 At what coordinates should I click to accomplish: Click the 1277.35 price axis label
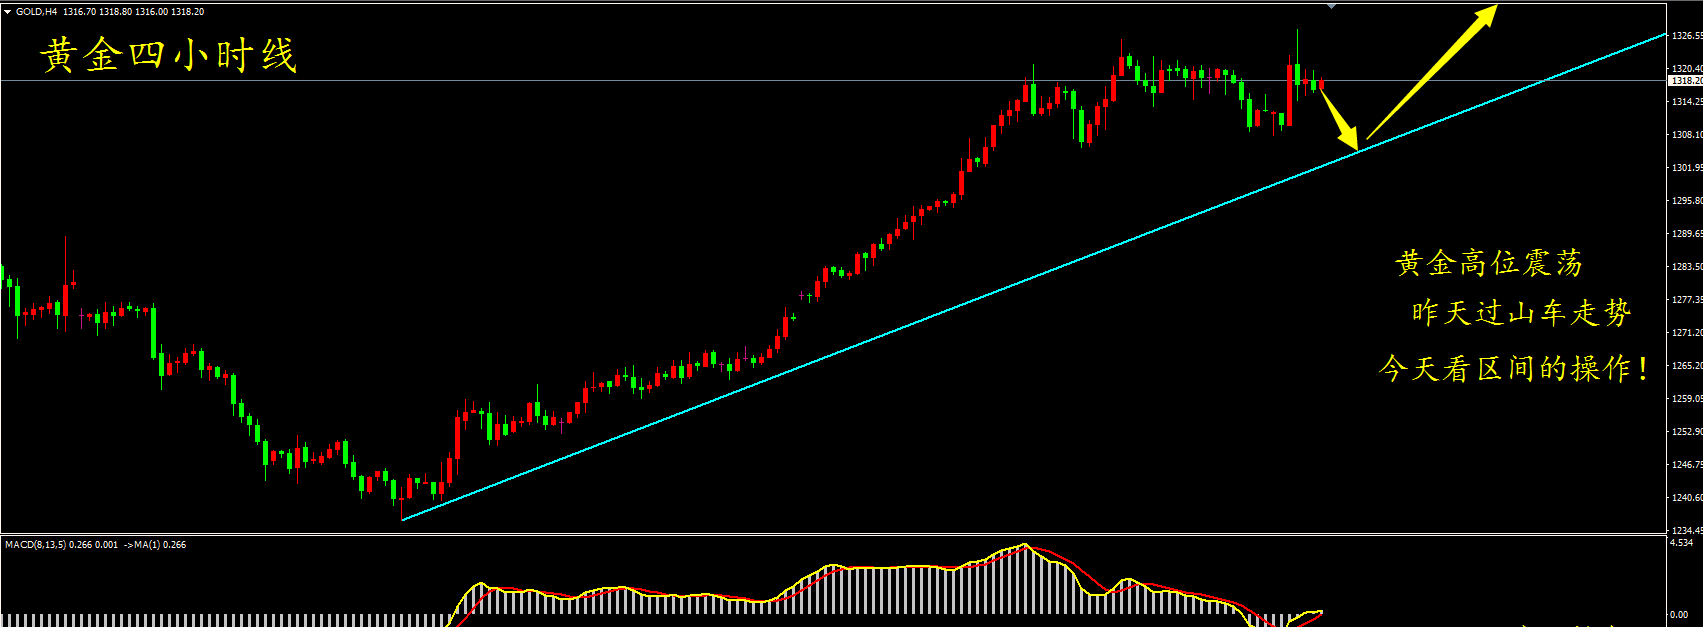click(1687, 300)
